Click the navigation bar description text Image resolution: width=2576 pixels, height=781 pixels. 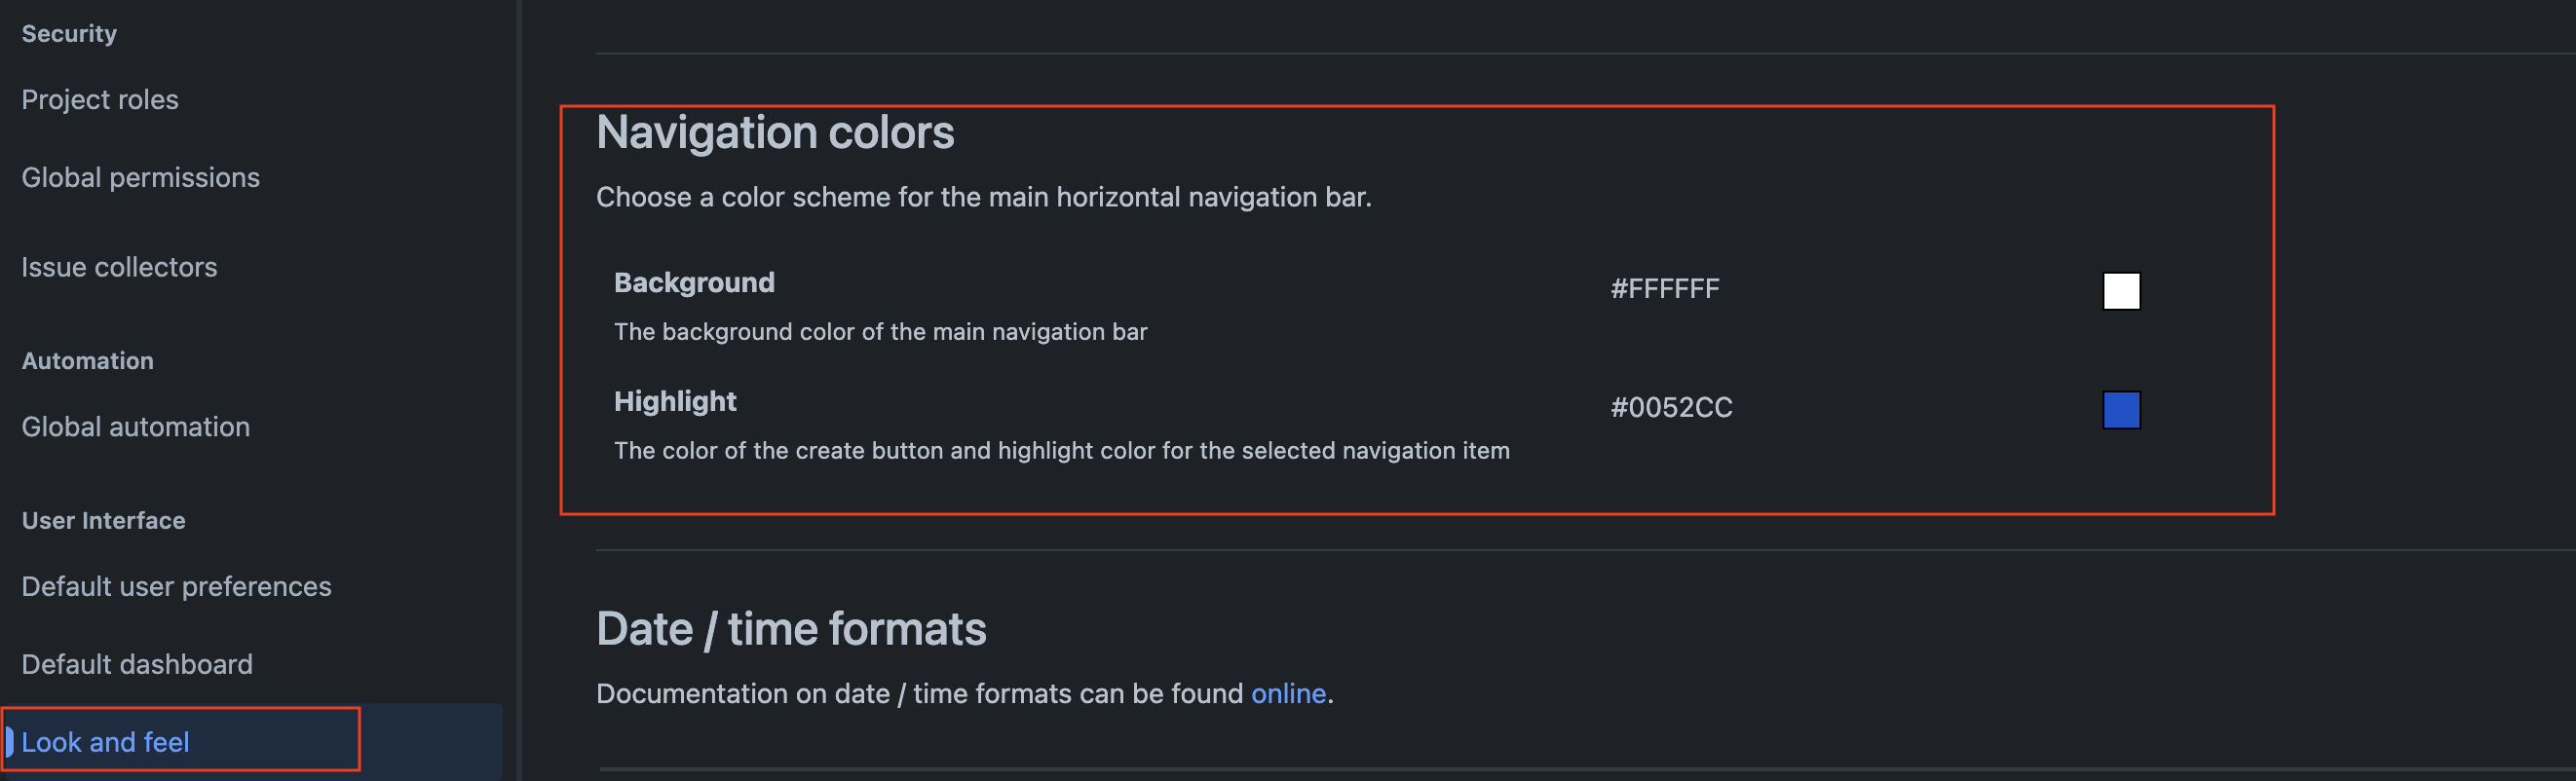pyautogui.click(x=984, y=196)
